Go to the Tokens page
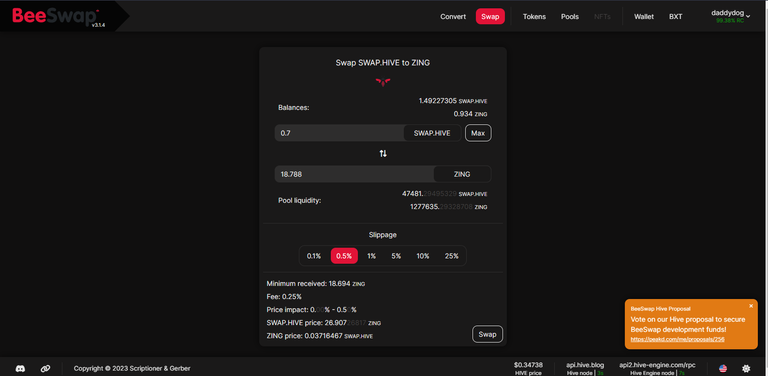The width and height of the screenshot is (768, 376). click(534, 17)
